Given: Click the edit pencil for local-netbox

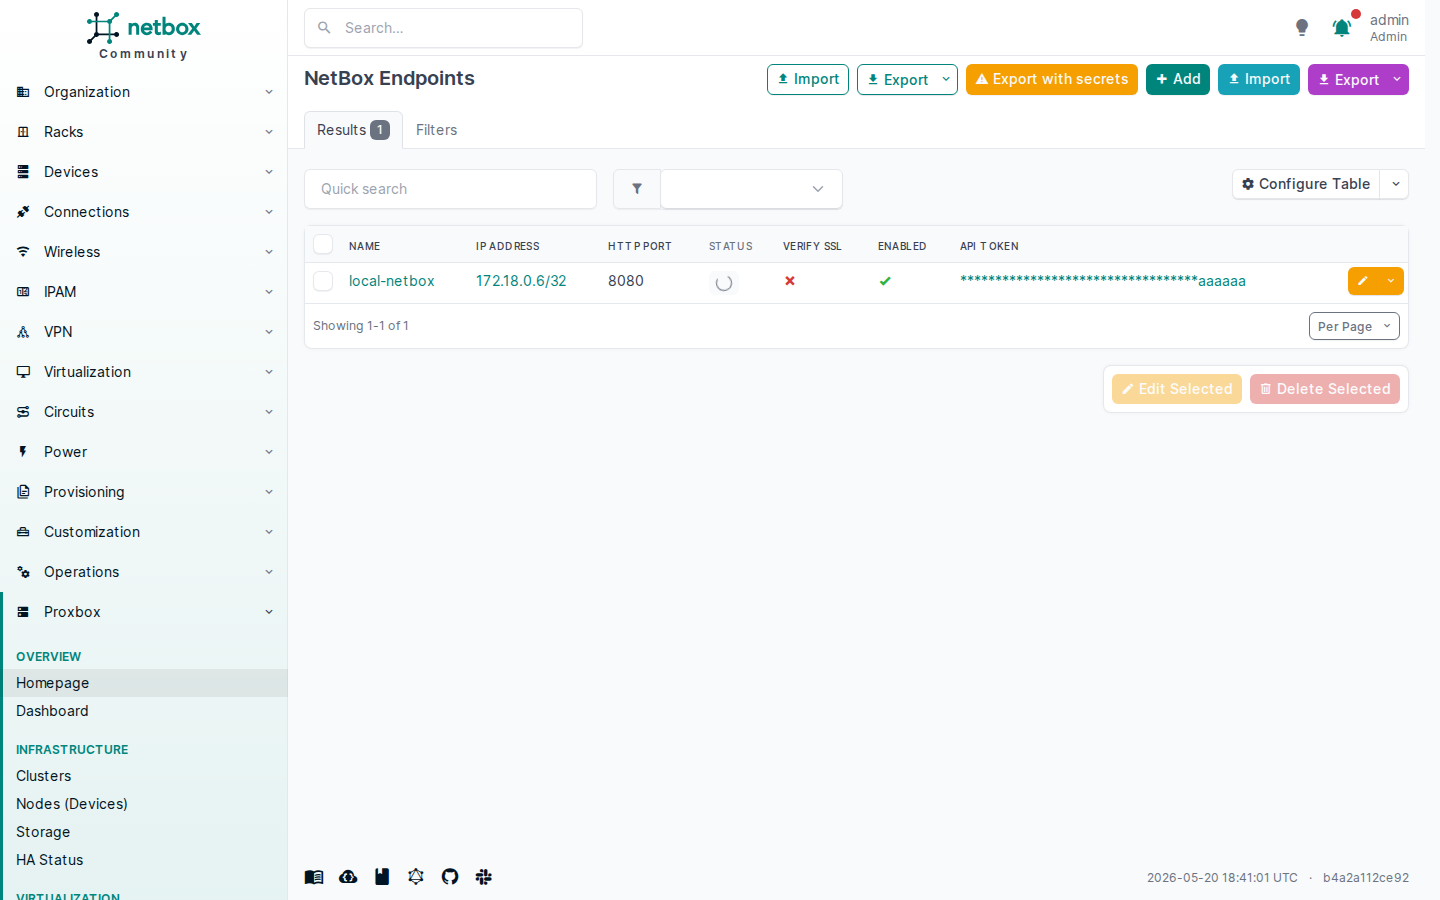Looking at the screenshot, I should pos(1363,281).
